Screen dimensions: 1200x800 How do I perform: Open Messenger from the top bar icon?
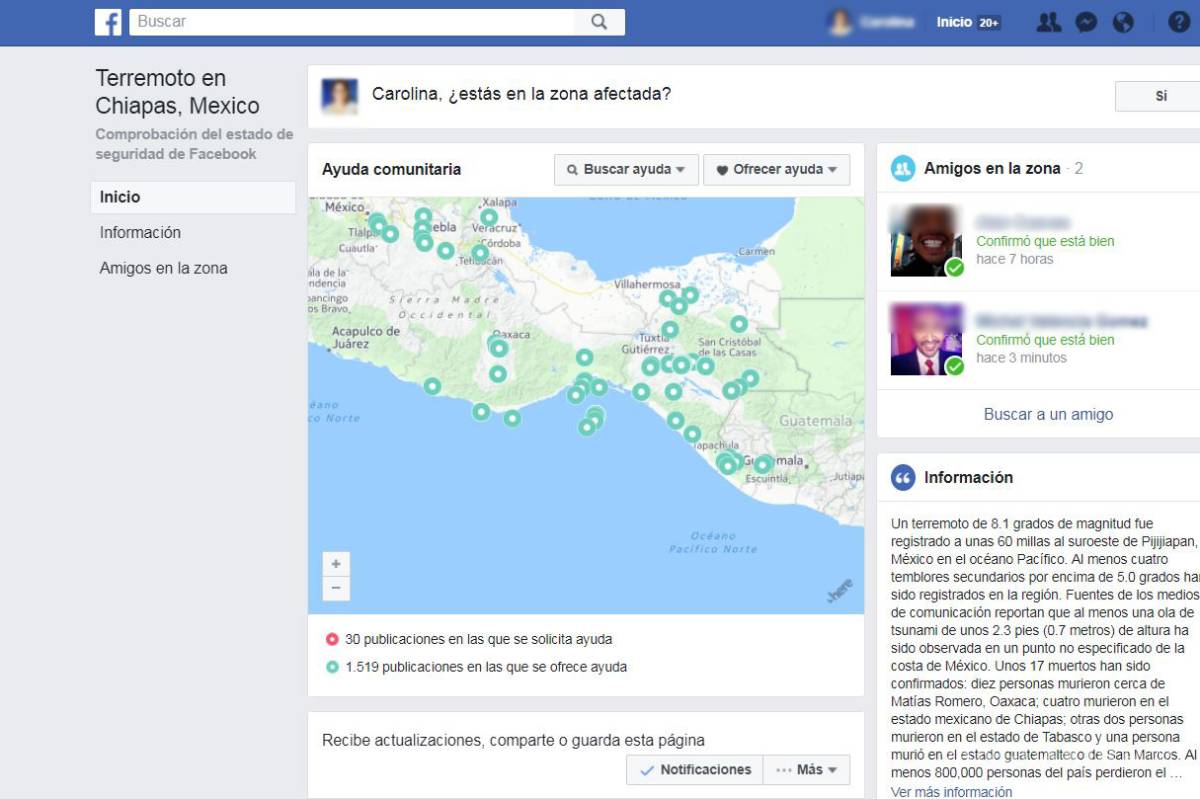tap(1086, 21)
